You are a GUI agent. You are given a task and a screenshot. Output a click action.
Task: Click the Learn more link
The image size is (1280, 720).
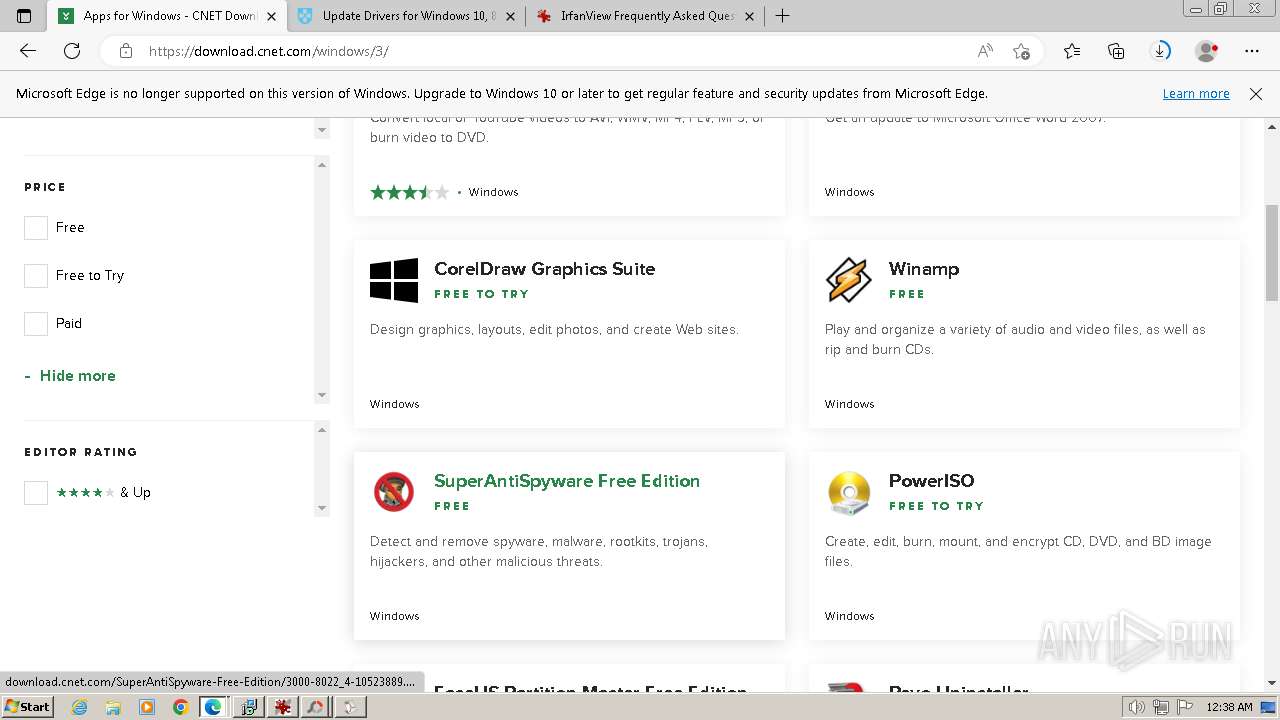click(x=1196, y=94)
